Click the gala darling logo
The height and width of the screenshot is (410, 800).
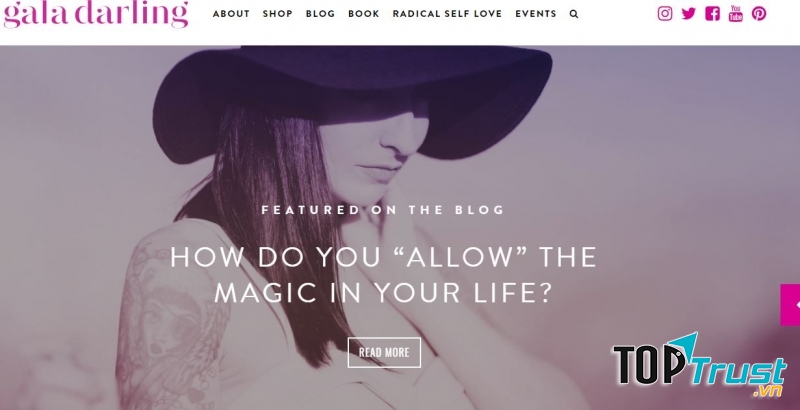tap(96, 14)
